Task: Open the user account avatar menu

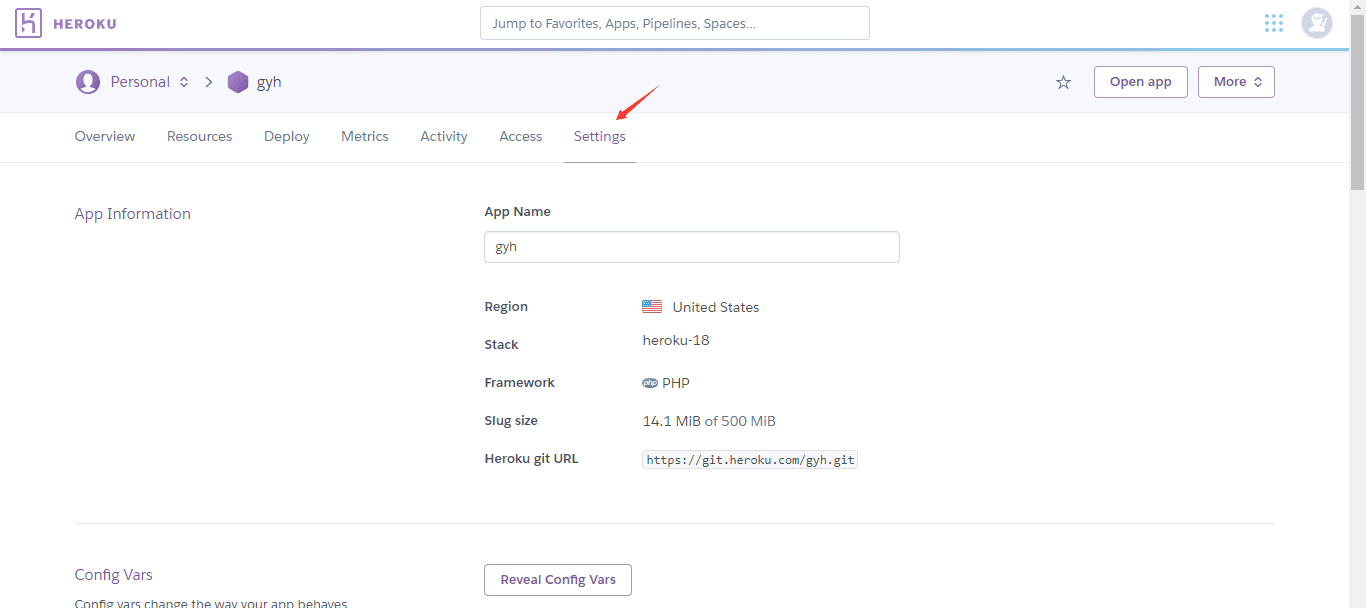Action: [x=1316, y=23]
